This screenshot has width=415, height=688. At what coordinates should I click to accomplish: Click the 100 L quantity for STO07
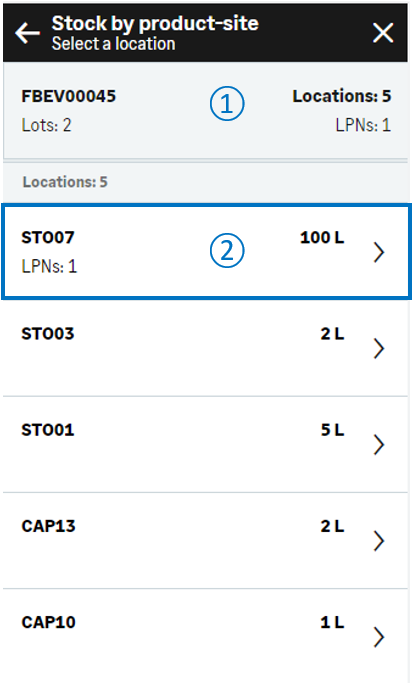tap(322, 237)
